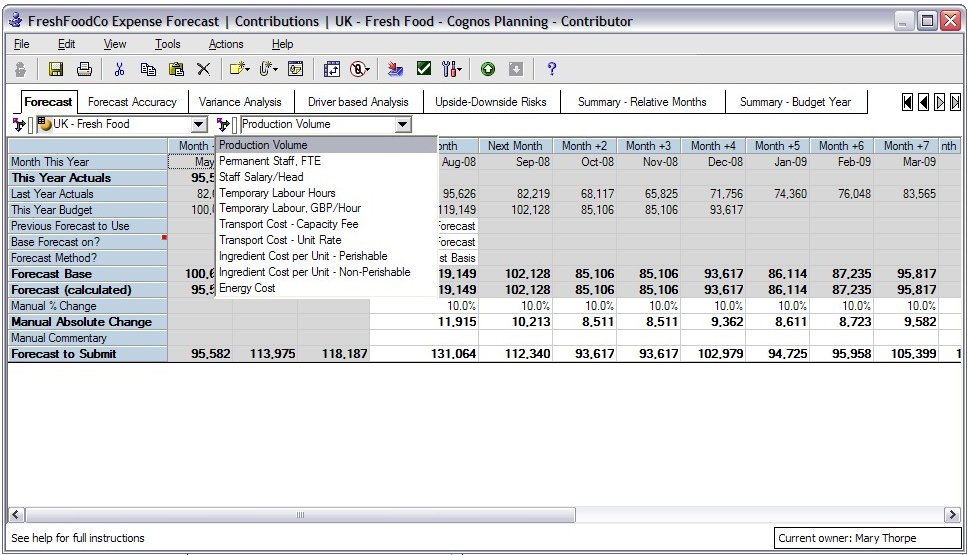Open help with the question mark icon
This screenshot has height=555, width=968.
[x=551, y=69]
